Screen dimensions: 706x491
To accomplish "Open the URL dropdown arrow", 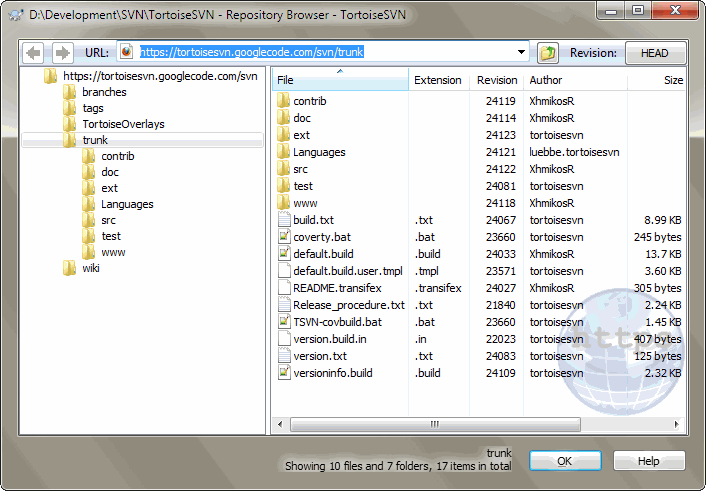I will coord(521,52).
